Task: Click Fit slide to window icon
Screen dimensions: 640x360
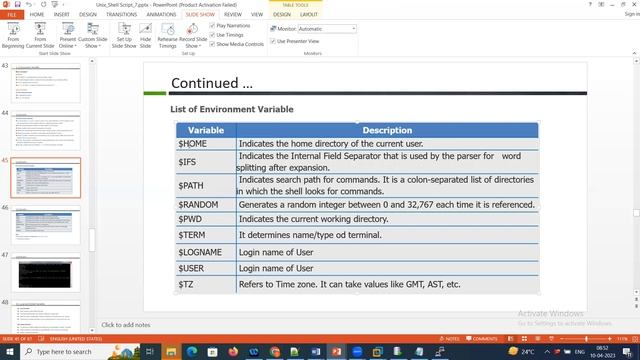Action: click(x=635, y=339)
